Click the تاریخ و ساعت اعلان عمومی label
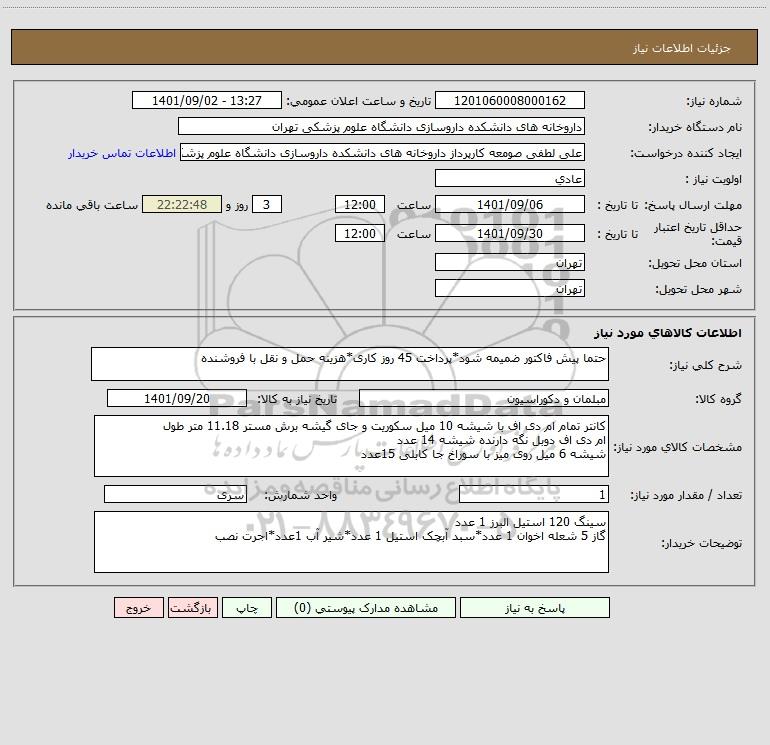Viewport: 770px width, 745px height. [358, 101]
